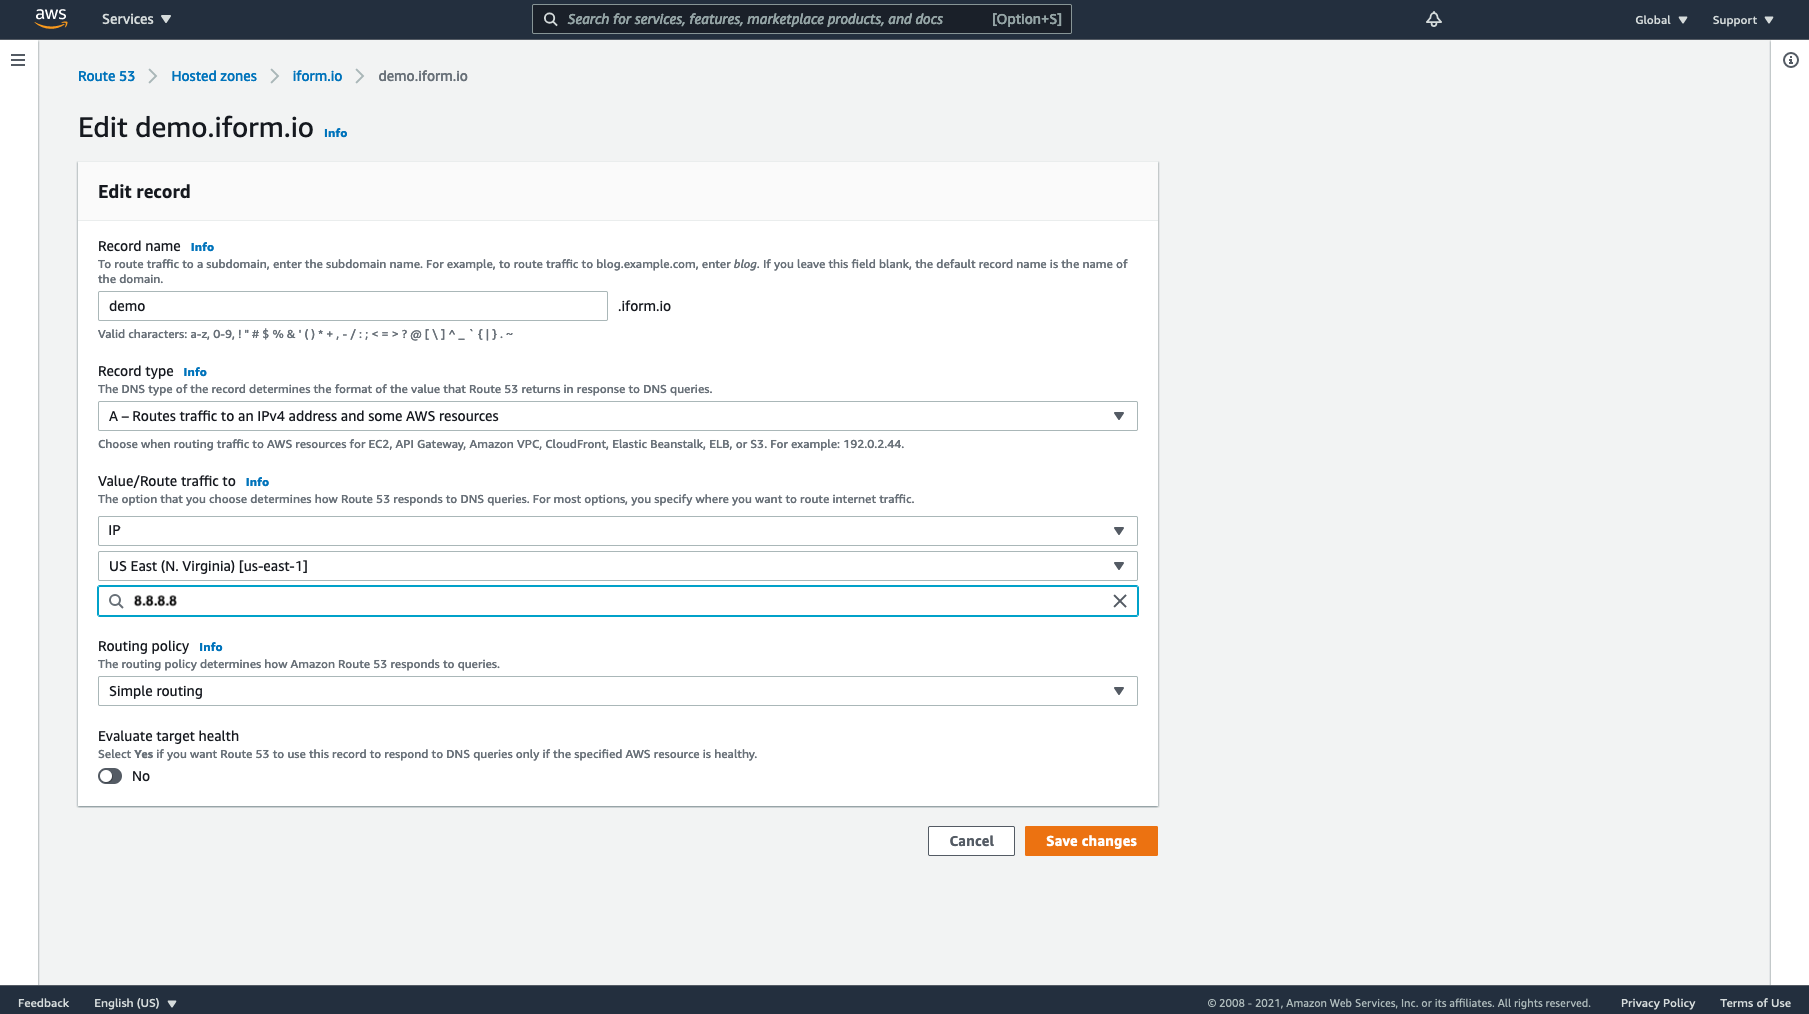Viewport: 1809px width, 1014px height.
Task: Open the AWS home logo
Action: coord(51,18)
